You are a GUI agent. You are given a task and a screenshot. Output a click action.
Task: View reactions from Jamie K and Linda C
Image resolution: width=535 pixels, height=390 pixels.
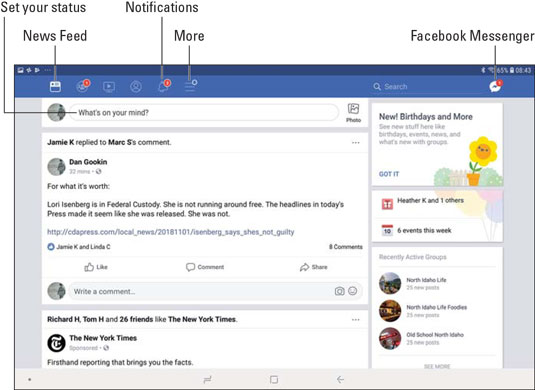coord(79,247)
